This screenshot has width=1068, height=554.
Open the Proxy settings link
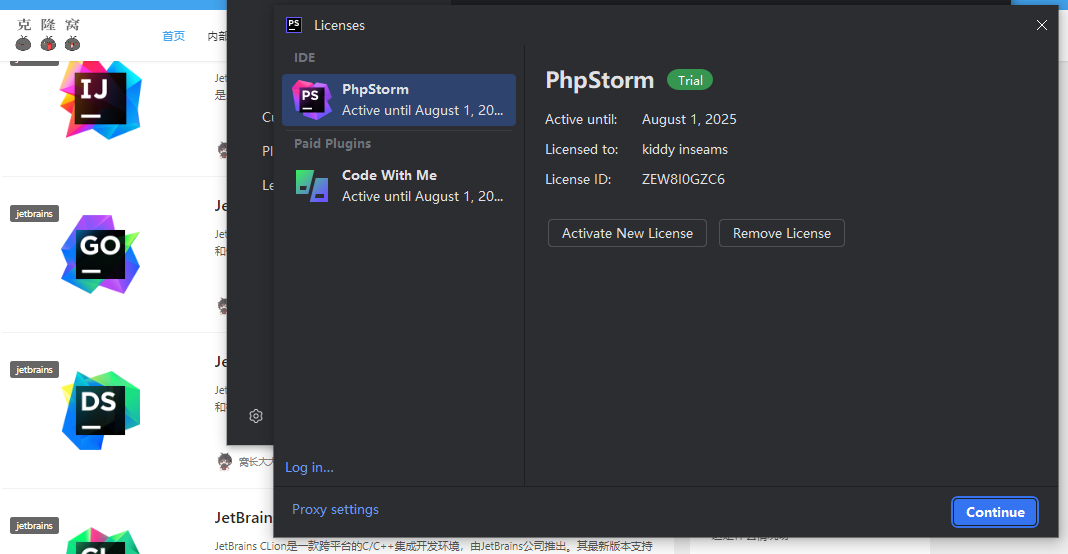(335, 509)
